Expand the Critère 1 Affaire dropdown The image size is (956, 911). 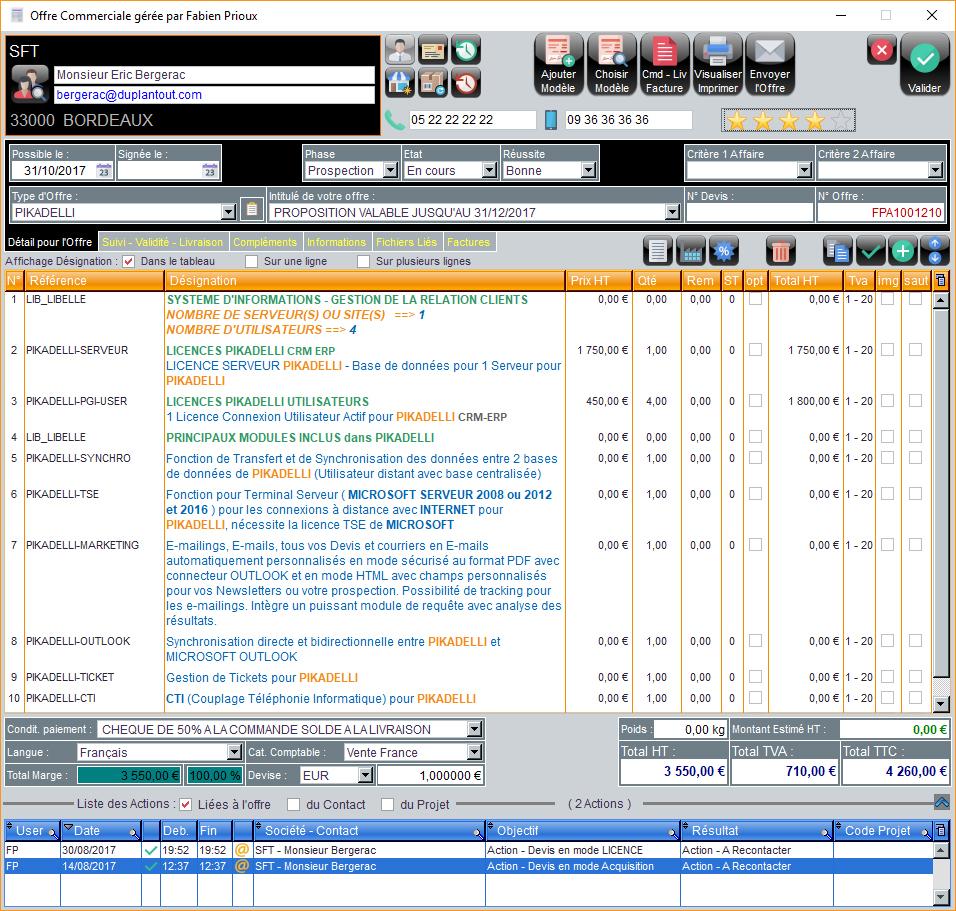(805, 170)
